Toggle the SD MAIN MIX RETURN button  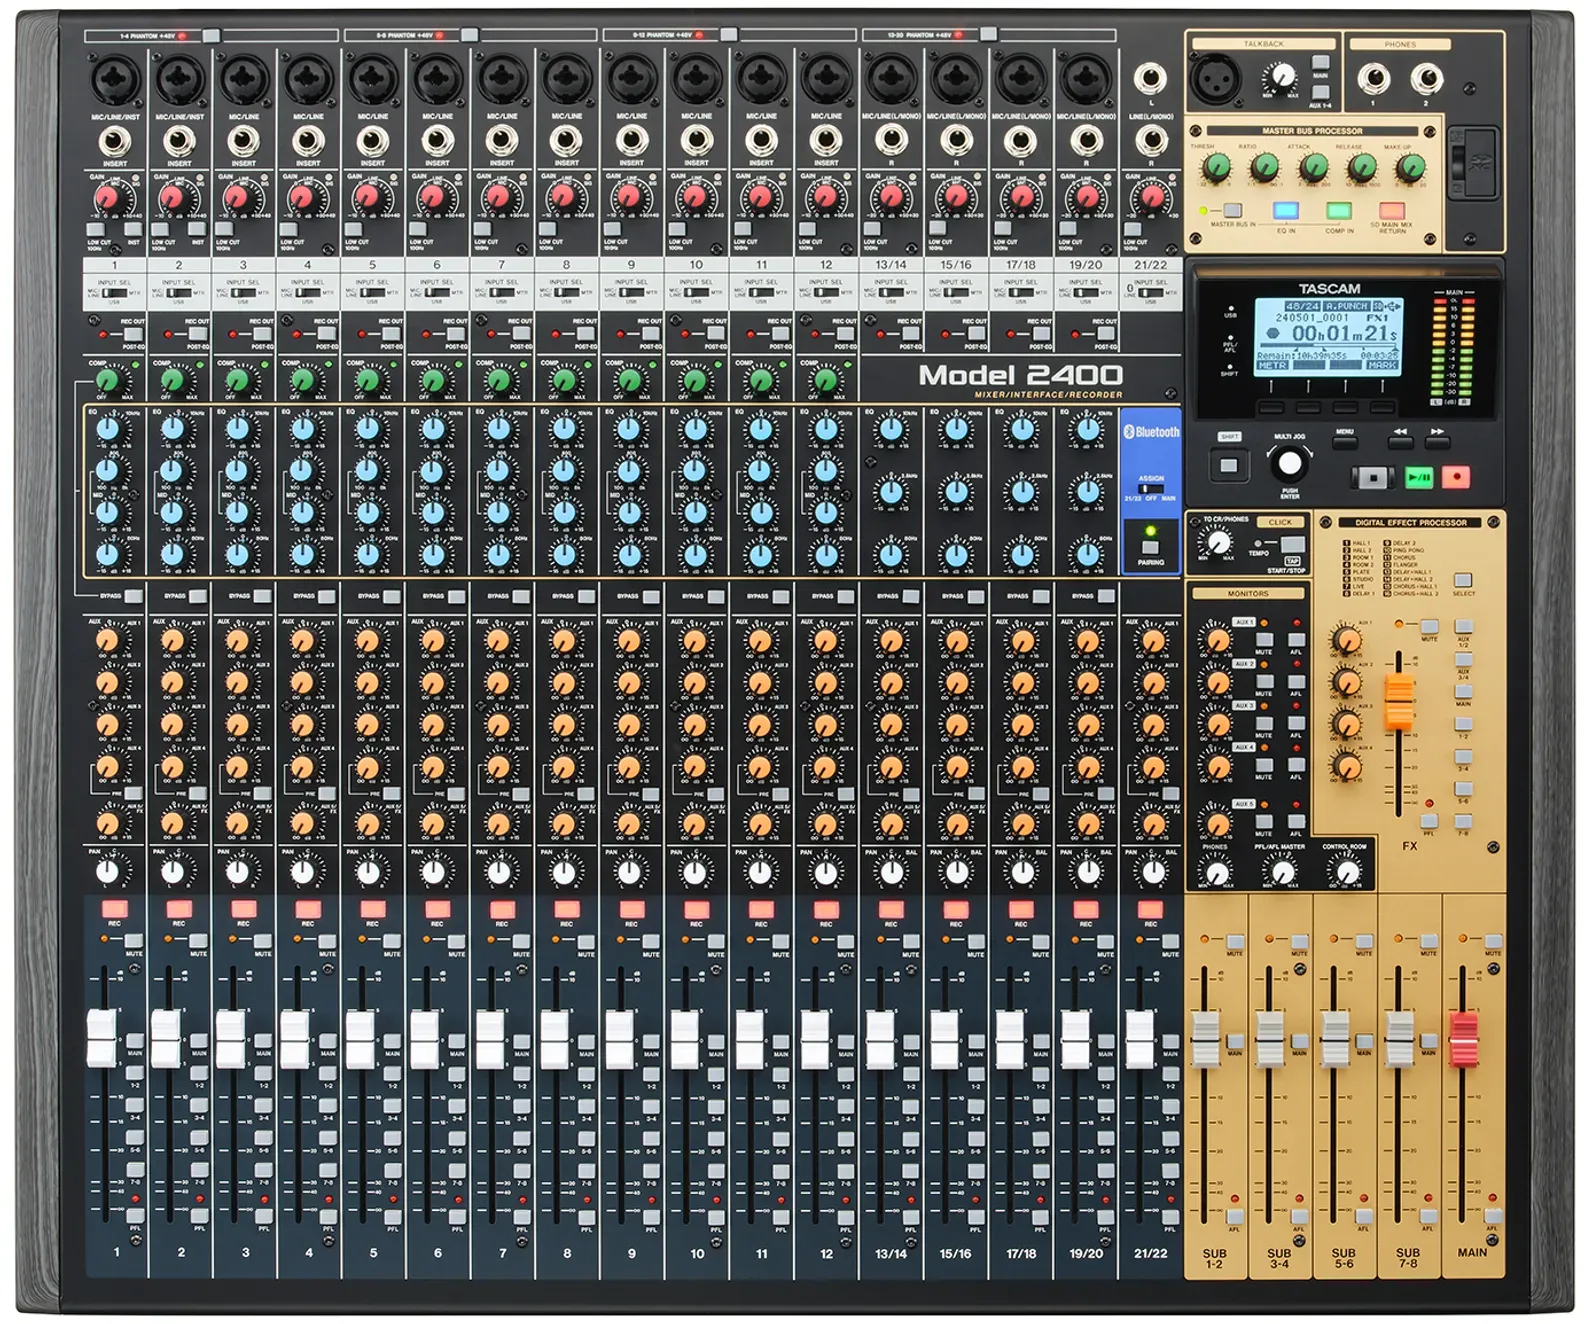[x=1392, y=211]
